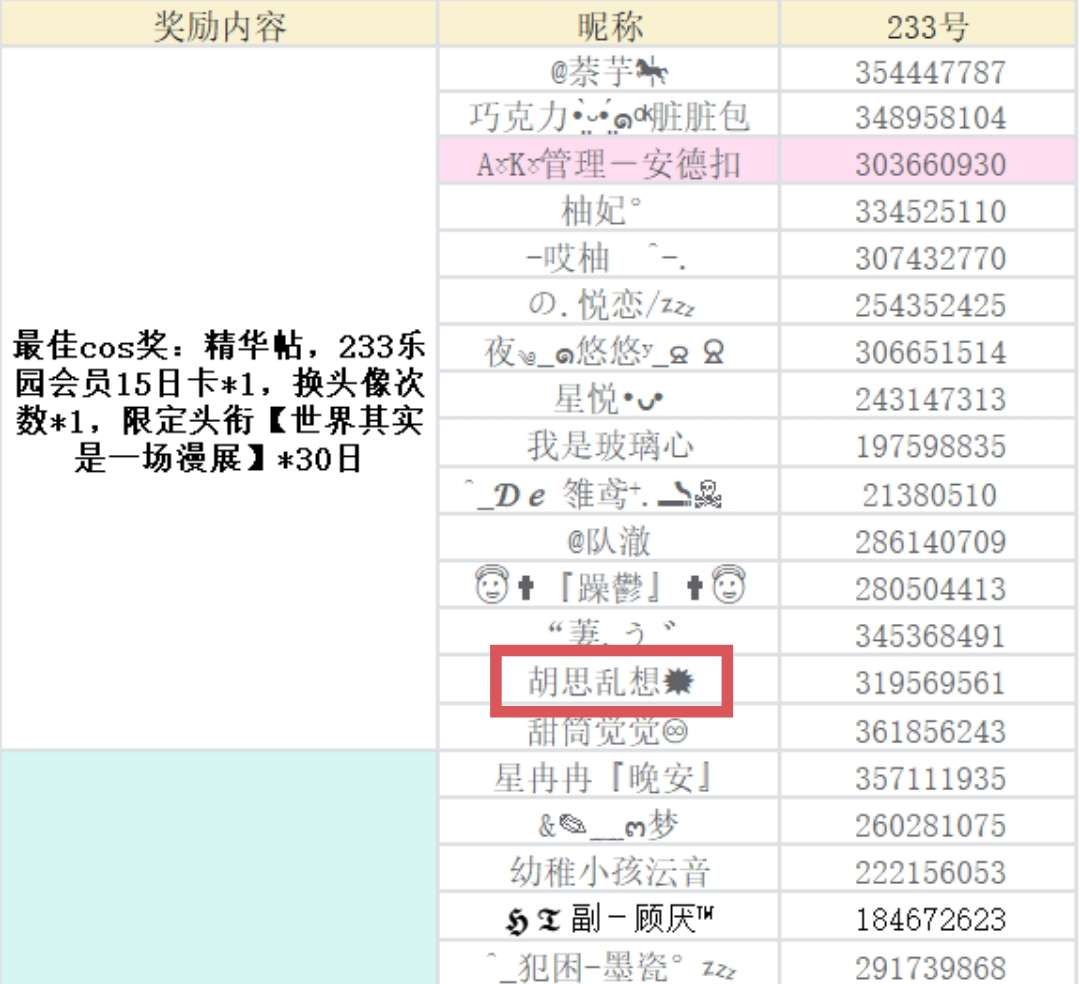Click the nickname 幼稚小孩沄音
The width and height of the screenshot is (1080, 984).
609,872
